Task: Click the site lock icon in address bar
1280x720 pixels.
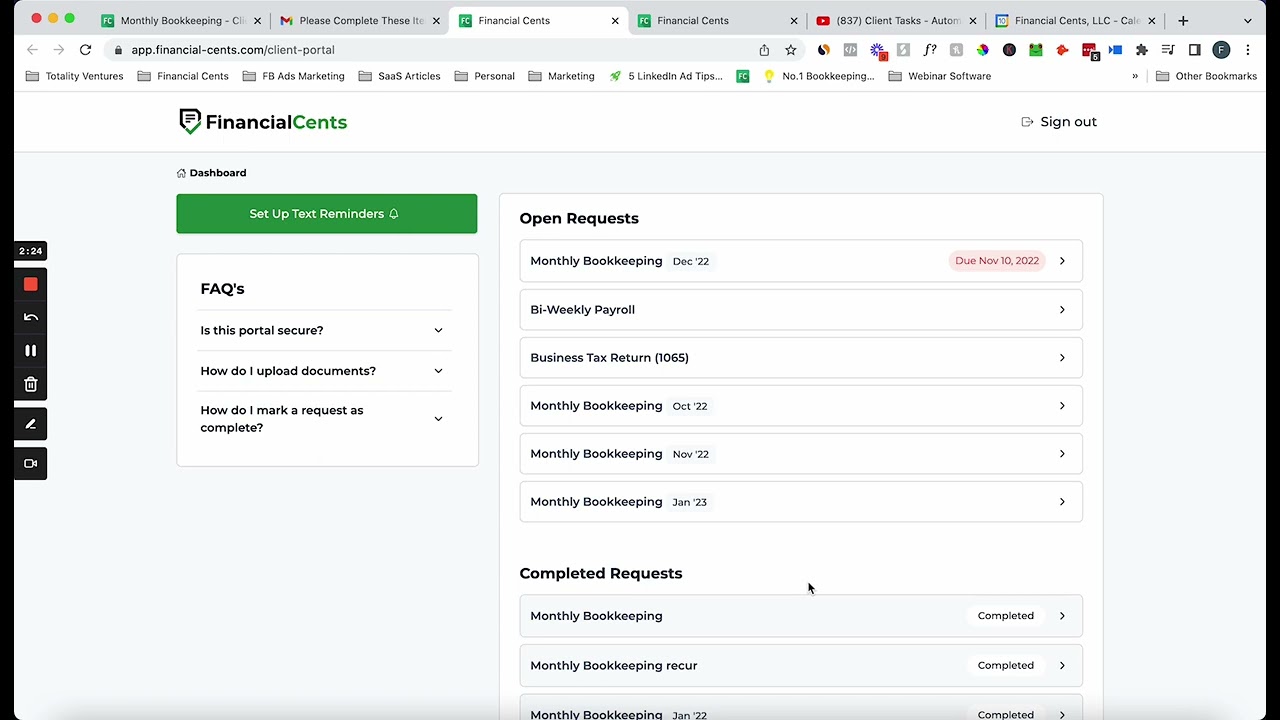Action: 119,50
